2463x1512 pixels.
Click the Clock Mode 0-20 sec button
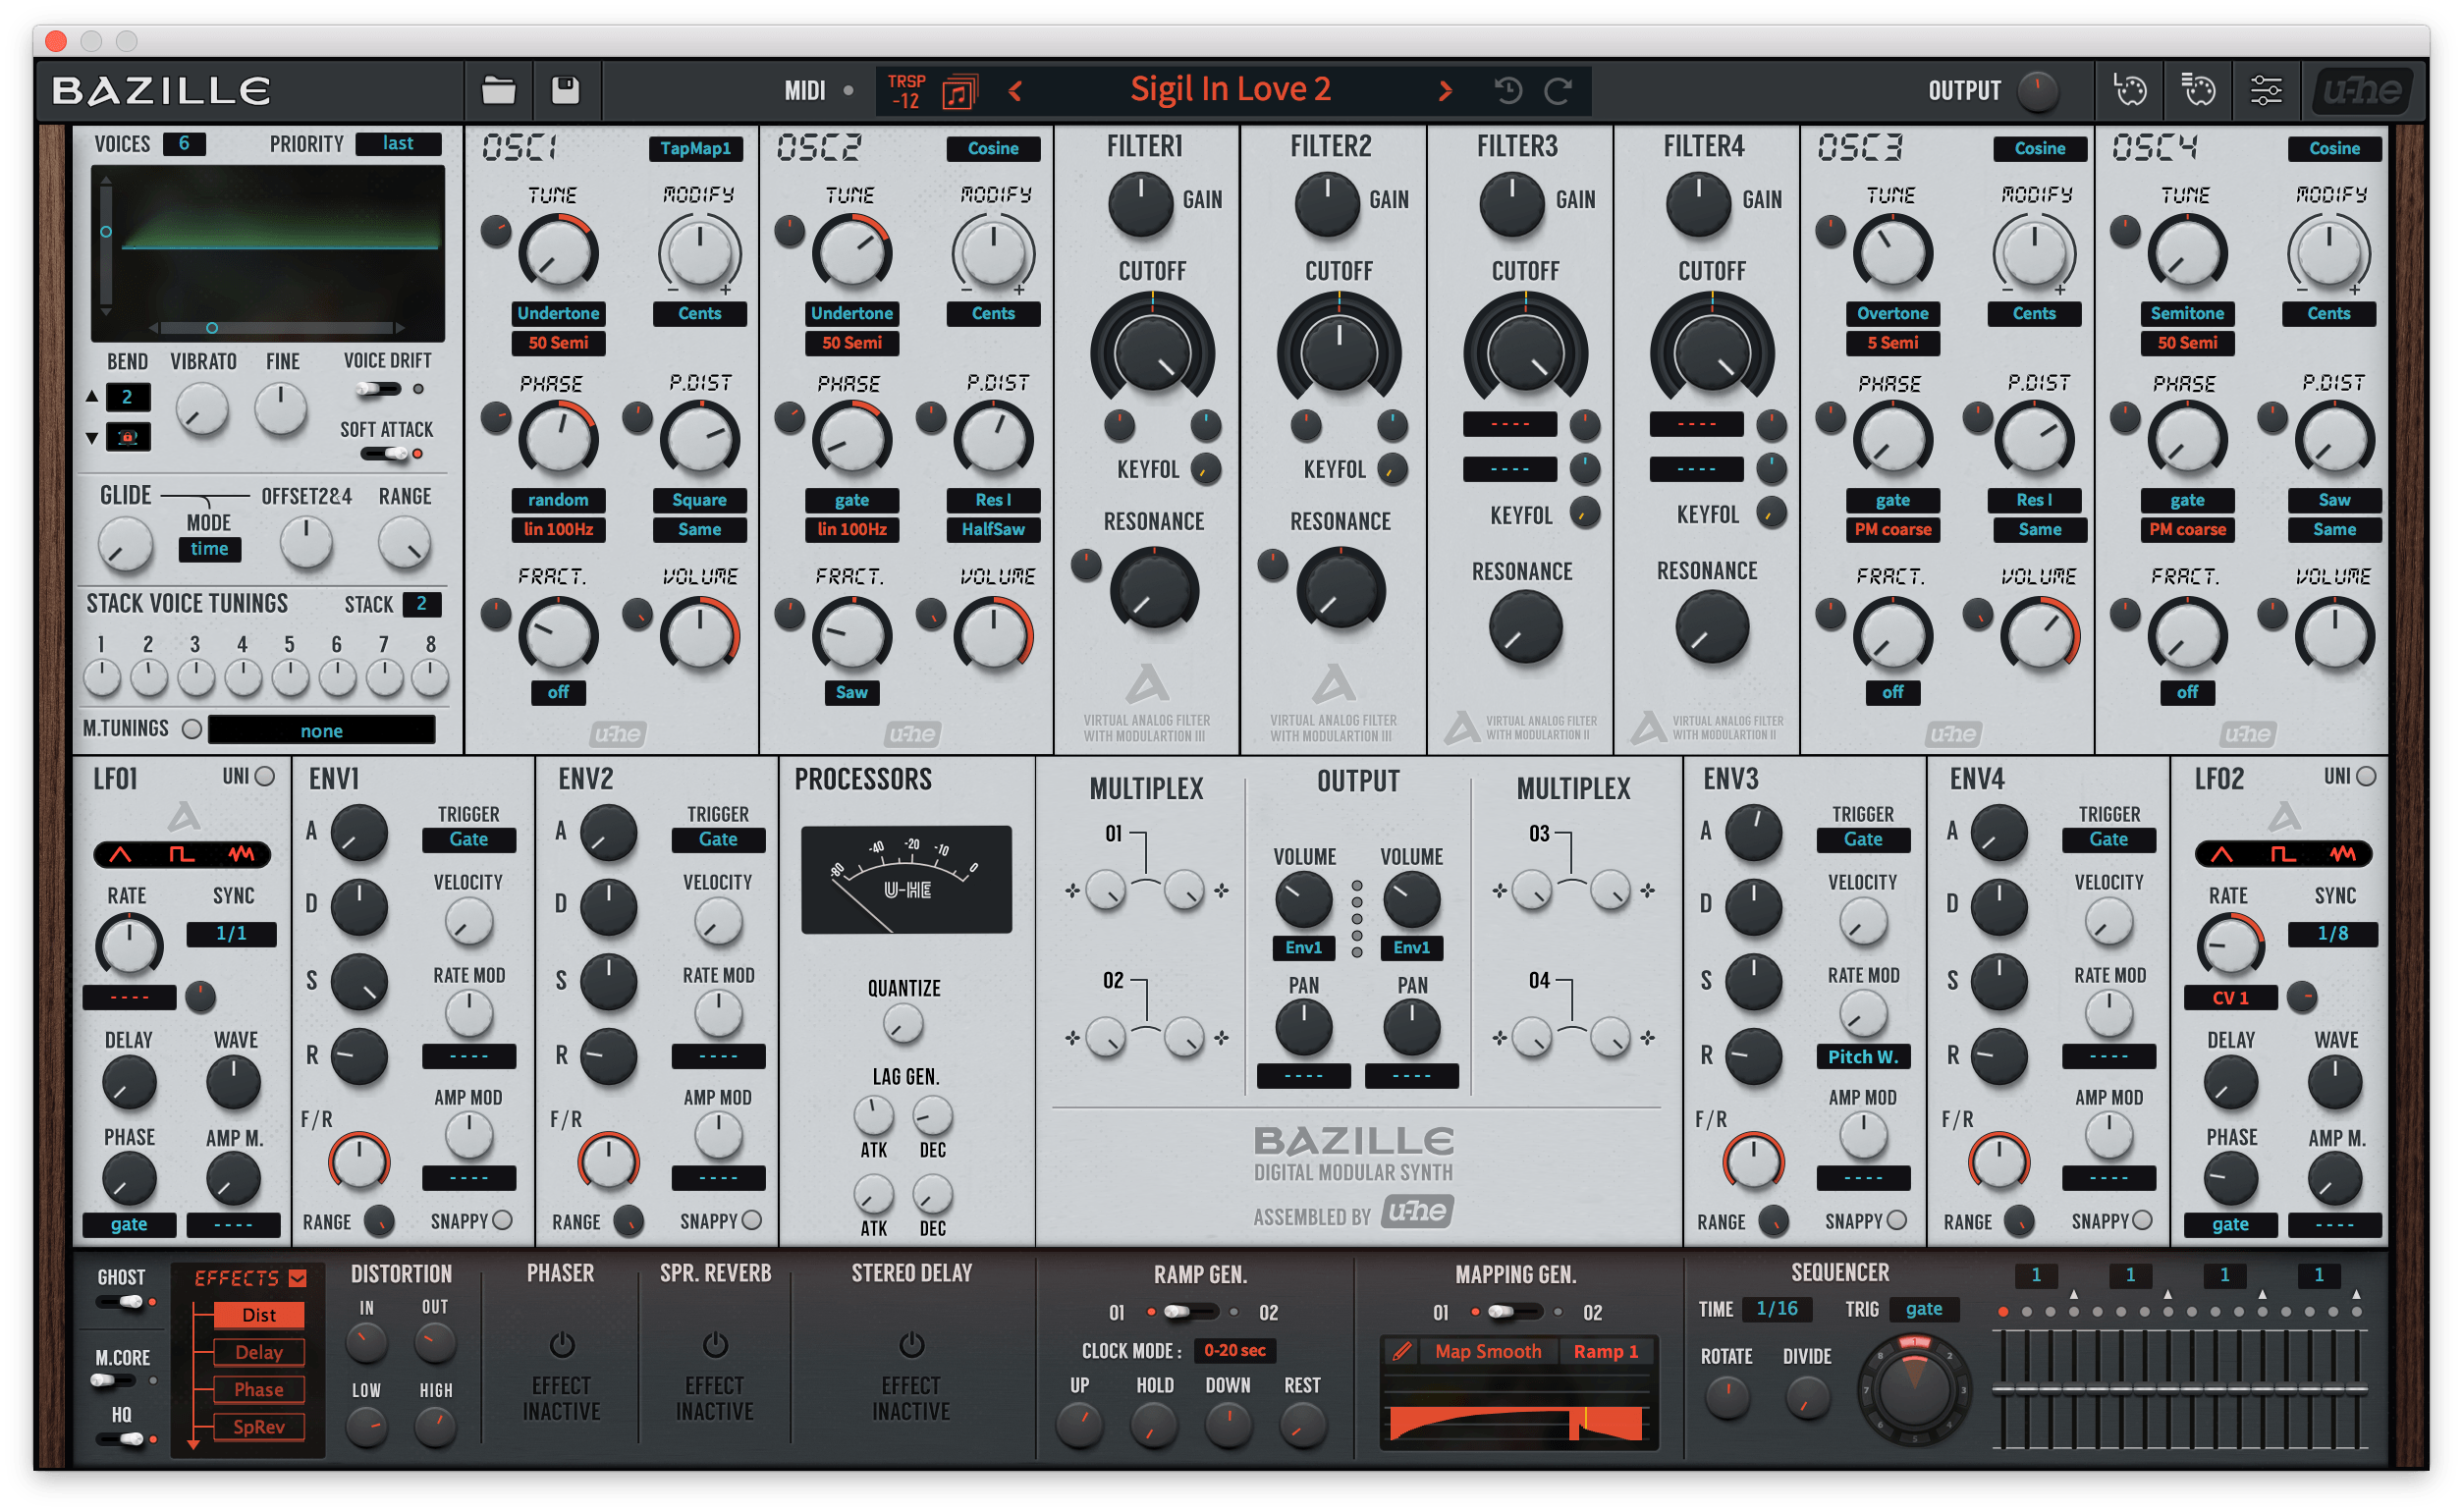[1234, 1350]
